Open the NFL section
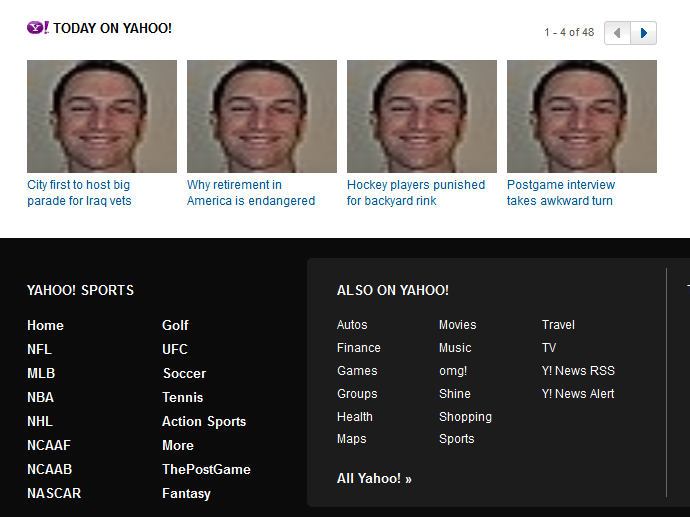 (x=39, y=349)
